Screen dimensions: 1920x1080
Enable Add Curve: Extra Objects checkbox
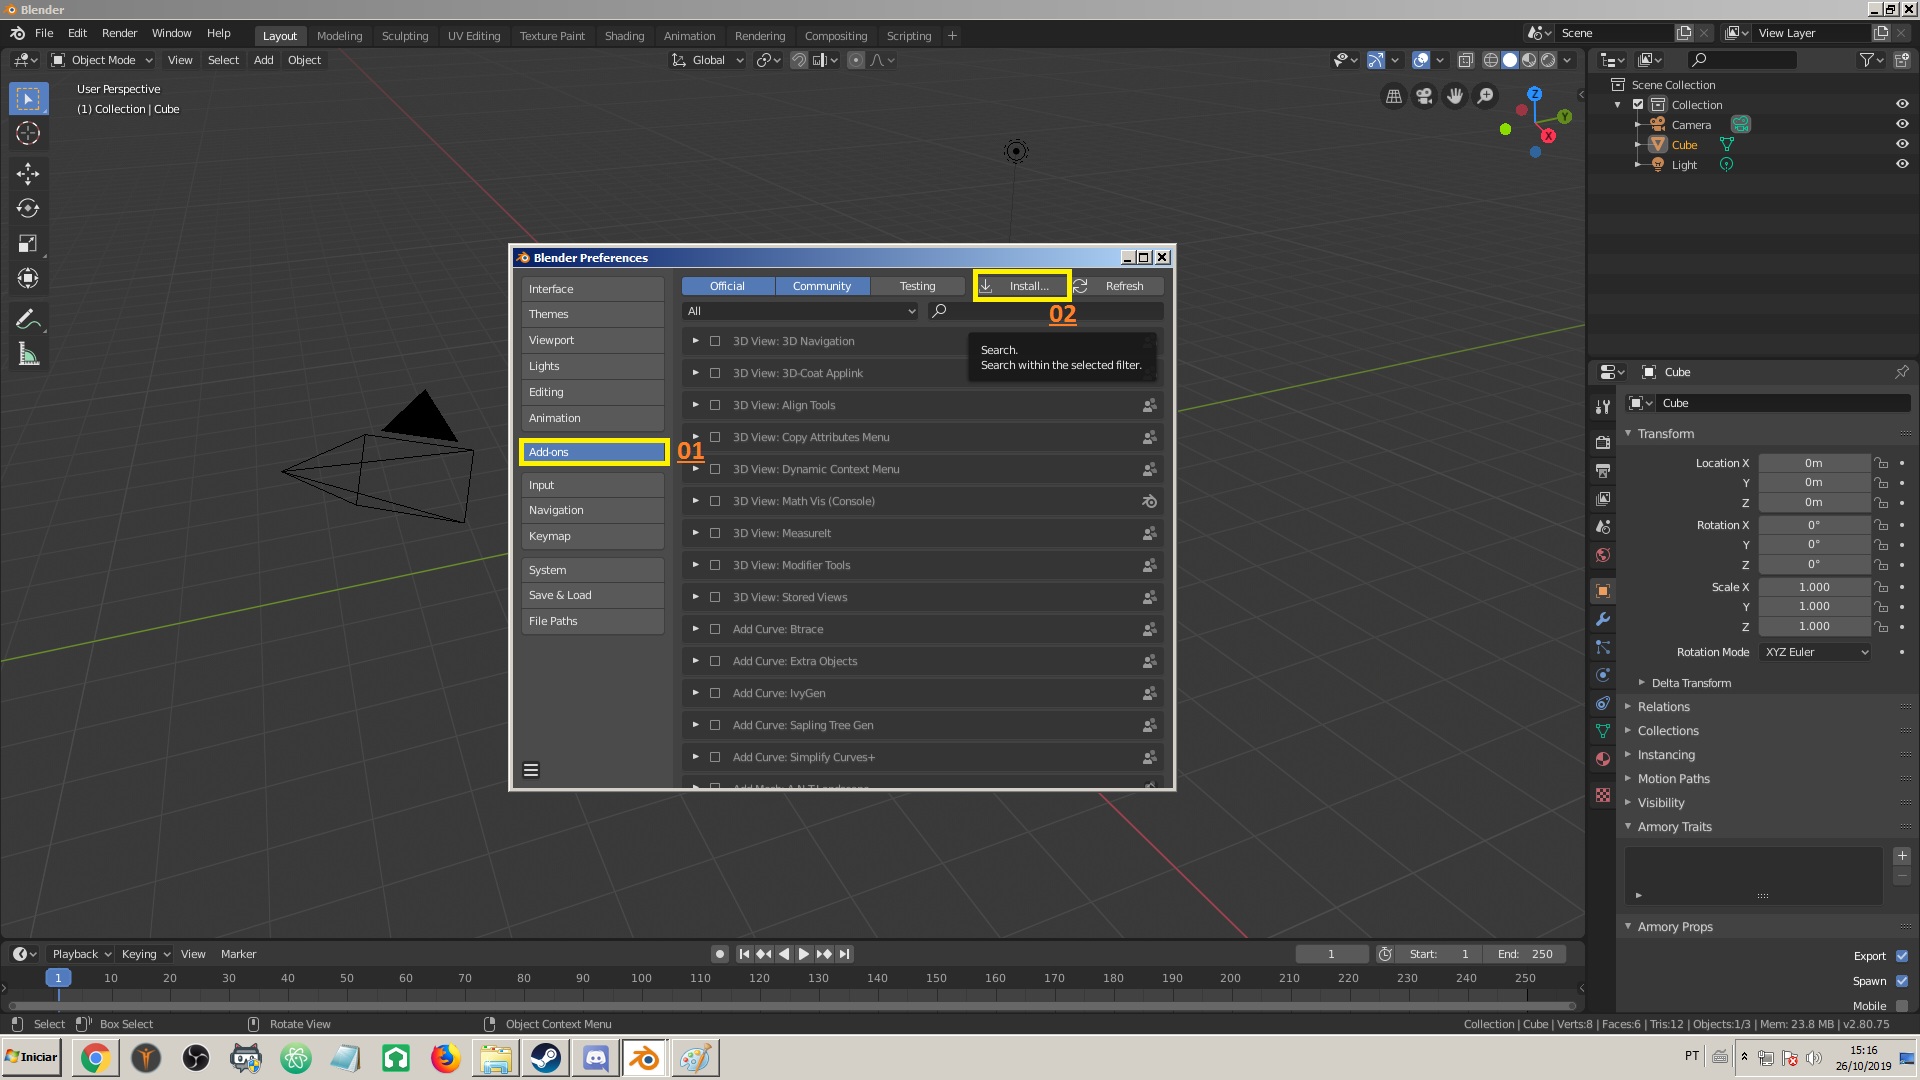point(715,661)
